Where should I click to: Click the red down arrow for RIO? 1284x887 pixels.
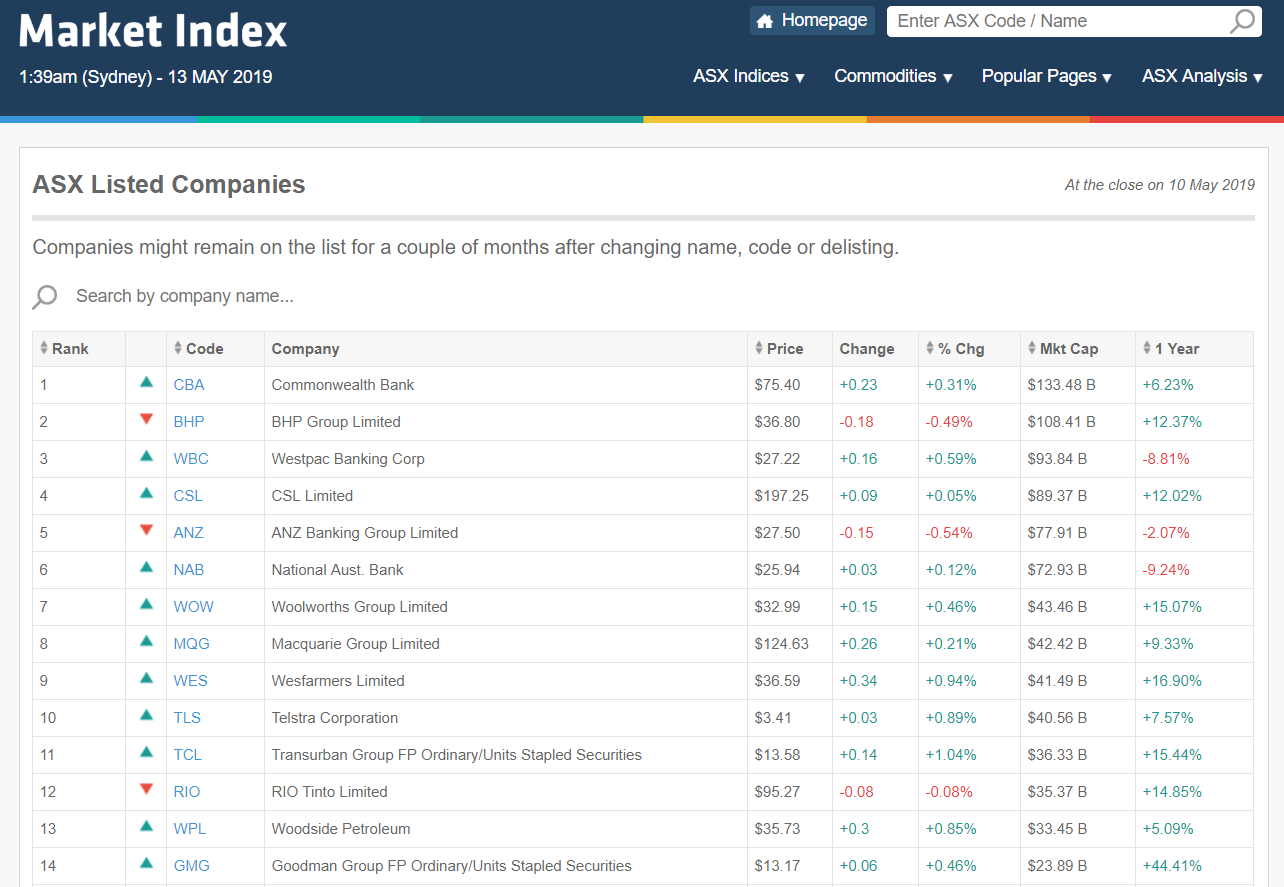tap(147, 789)
